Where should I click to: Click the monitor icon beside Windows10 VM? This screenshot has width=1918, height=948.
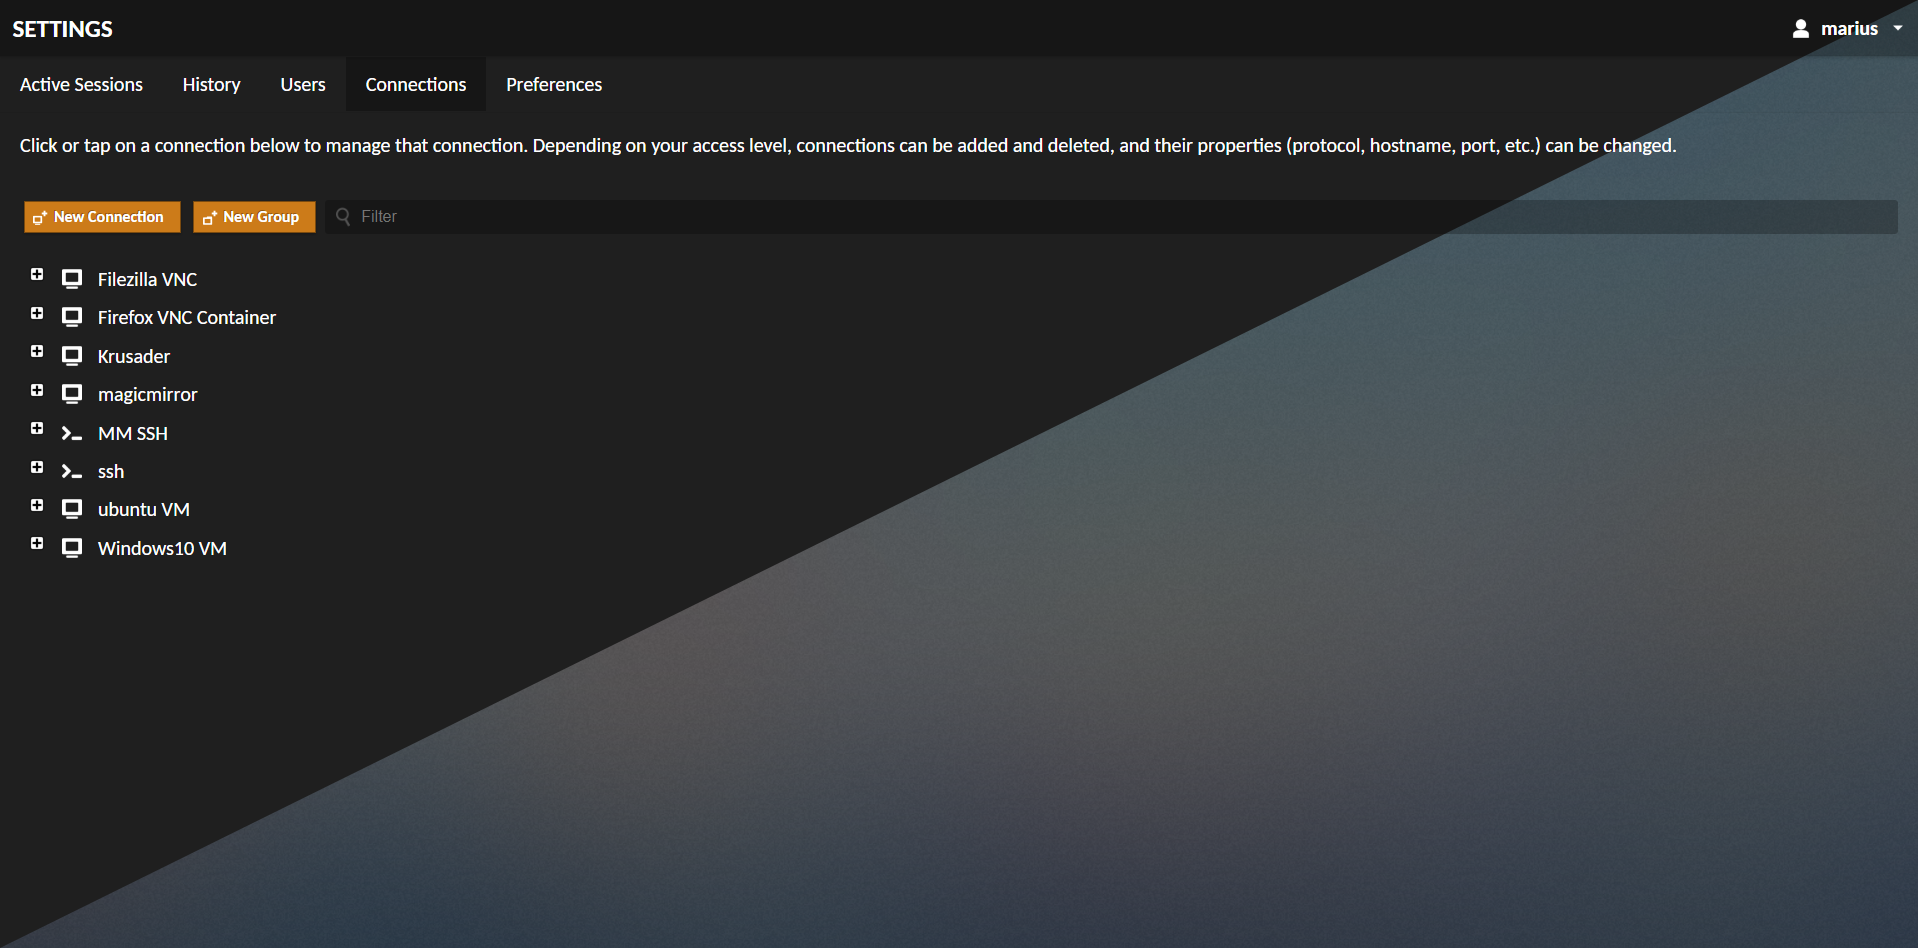point(72,548)
